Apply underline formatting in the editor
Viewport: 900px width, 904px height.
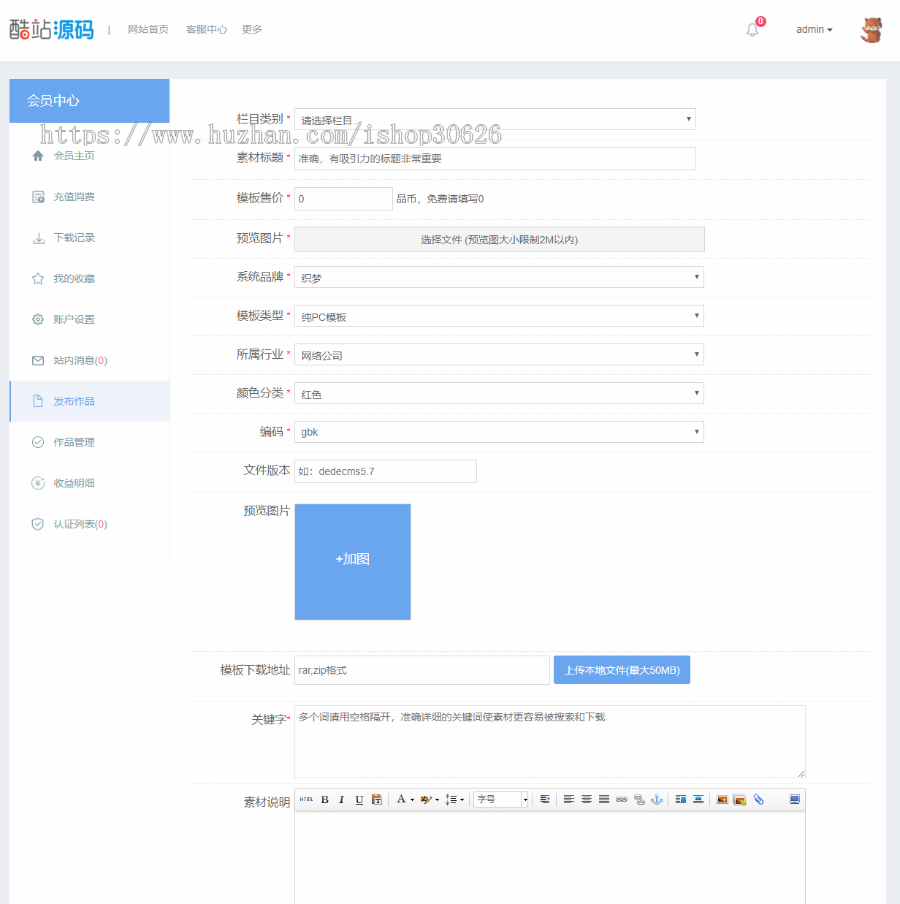[x=357, y=799]
